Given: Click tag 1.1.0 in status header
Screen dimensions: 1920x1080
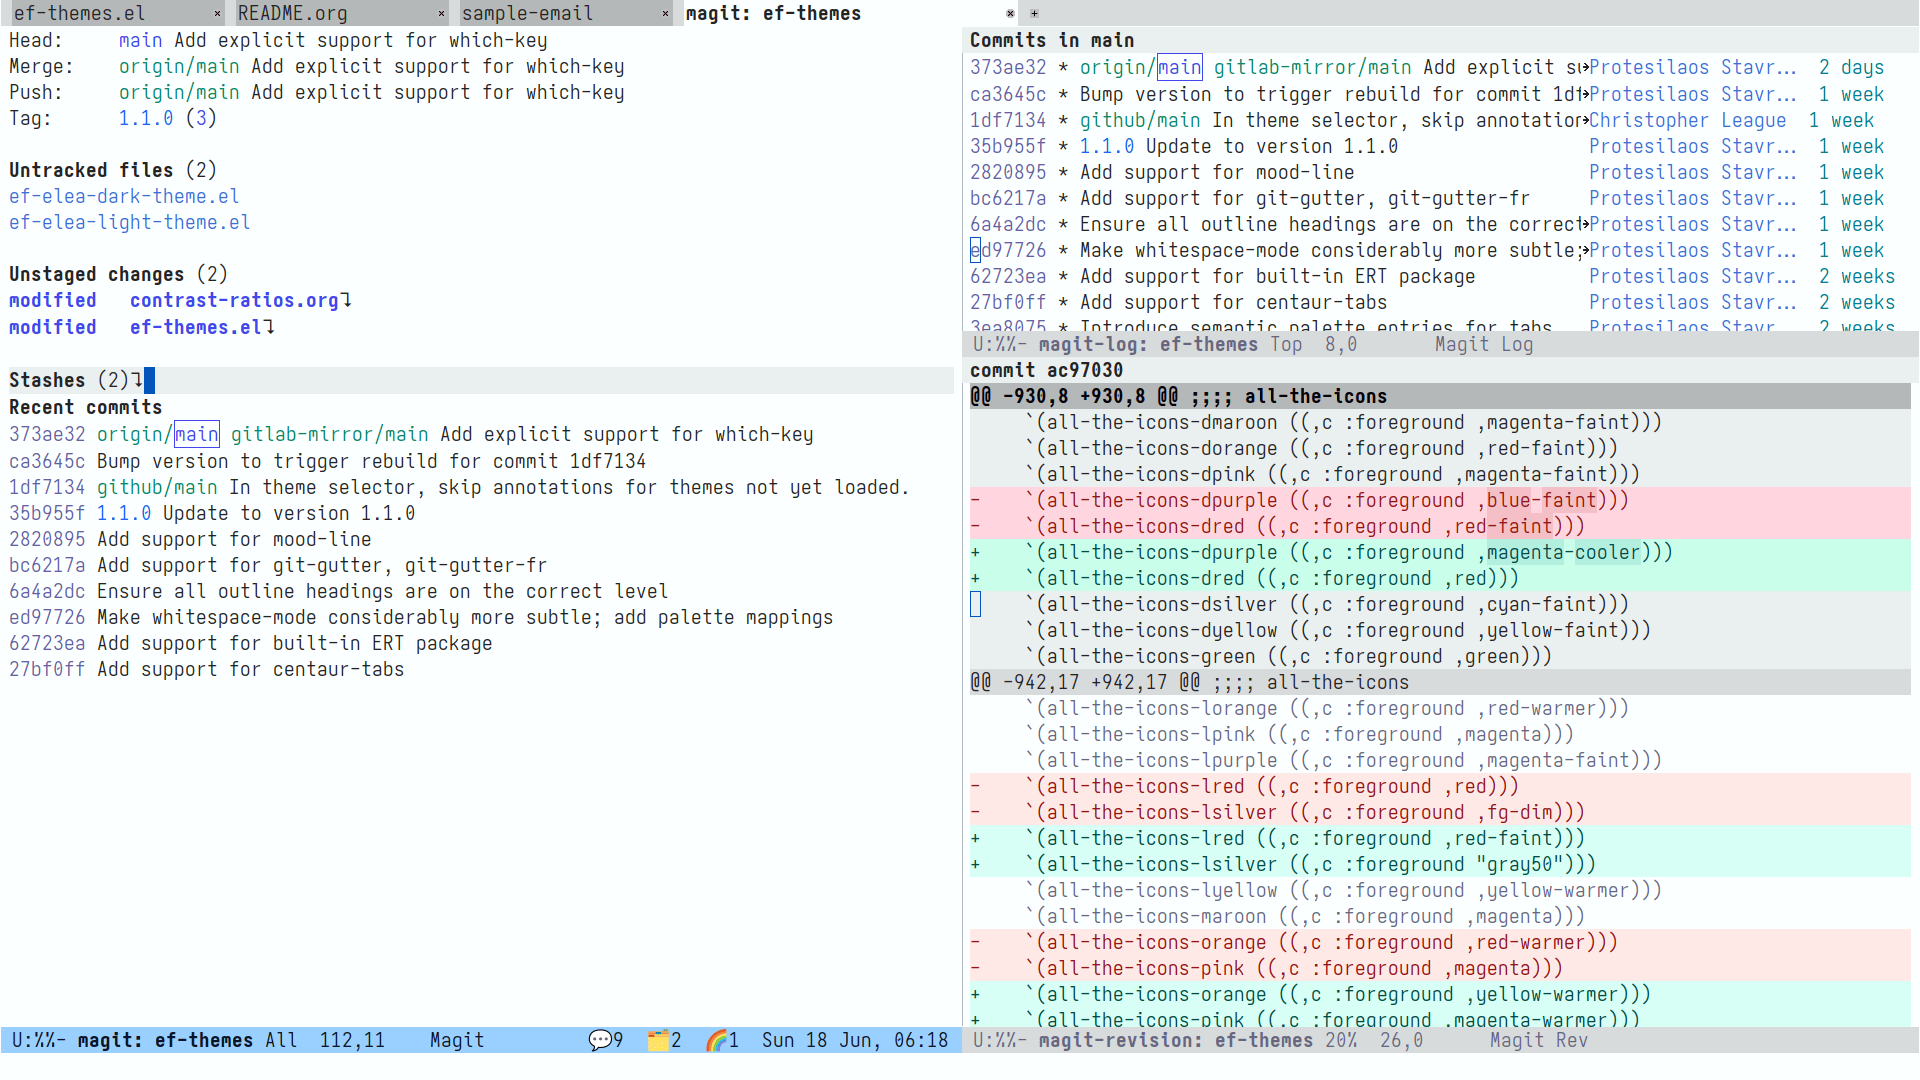Looking at the screenshot, I should pyautogui.click(x=146, y=118).
